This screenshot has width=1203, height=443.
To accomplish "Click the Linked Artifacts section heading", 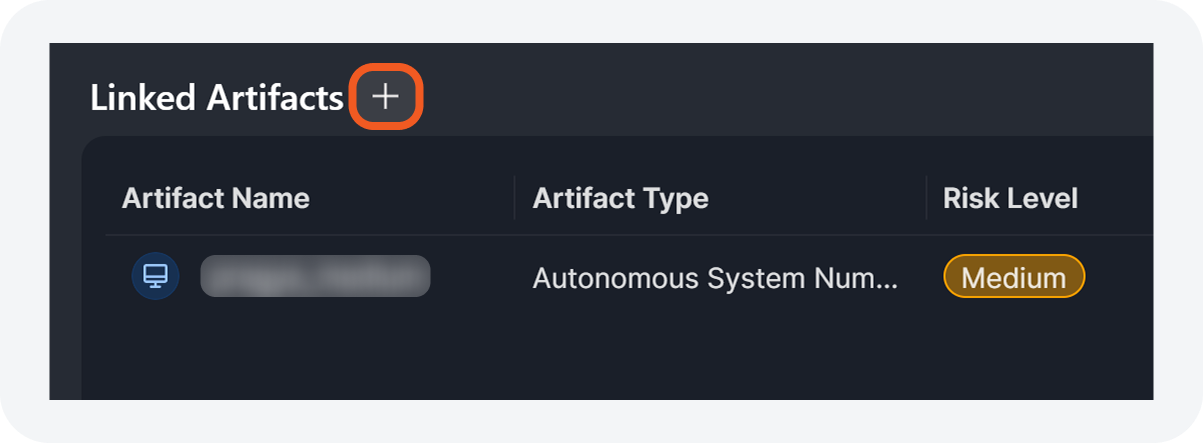I will pyautogui.click(x=216, y=98).
